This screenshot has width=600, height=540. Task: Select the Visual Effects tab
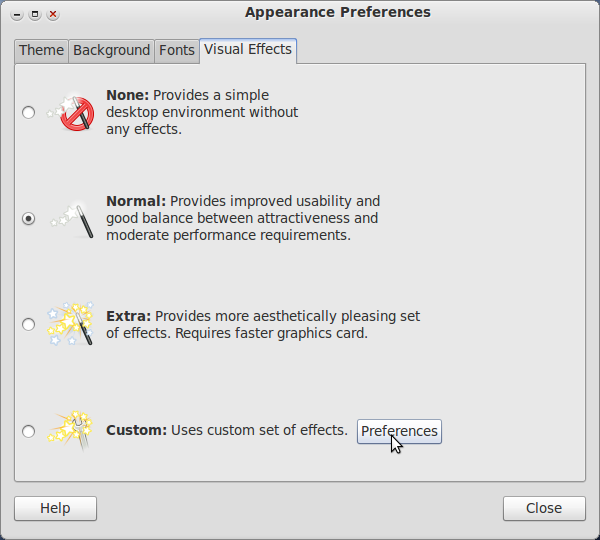coord(248,50)
